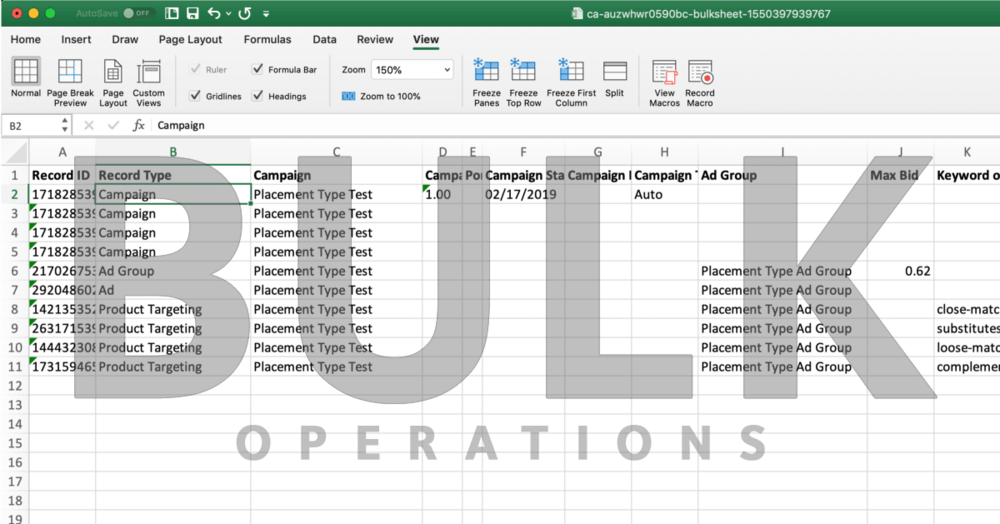Click the Ad cell in row 7
1000x524 pixels.
[173, 290]
